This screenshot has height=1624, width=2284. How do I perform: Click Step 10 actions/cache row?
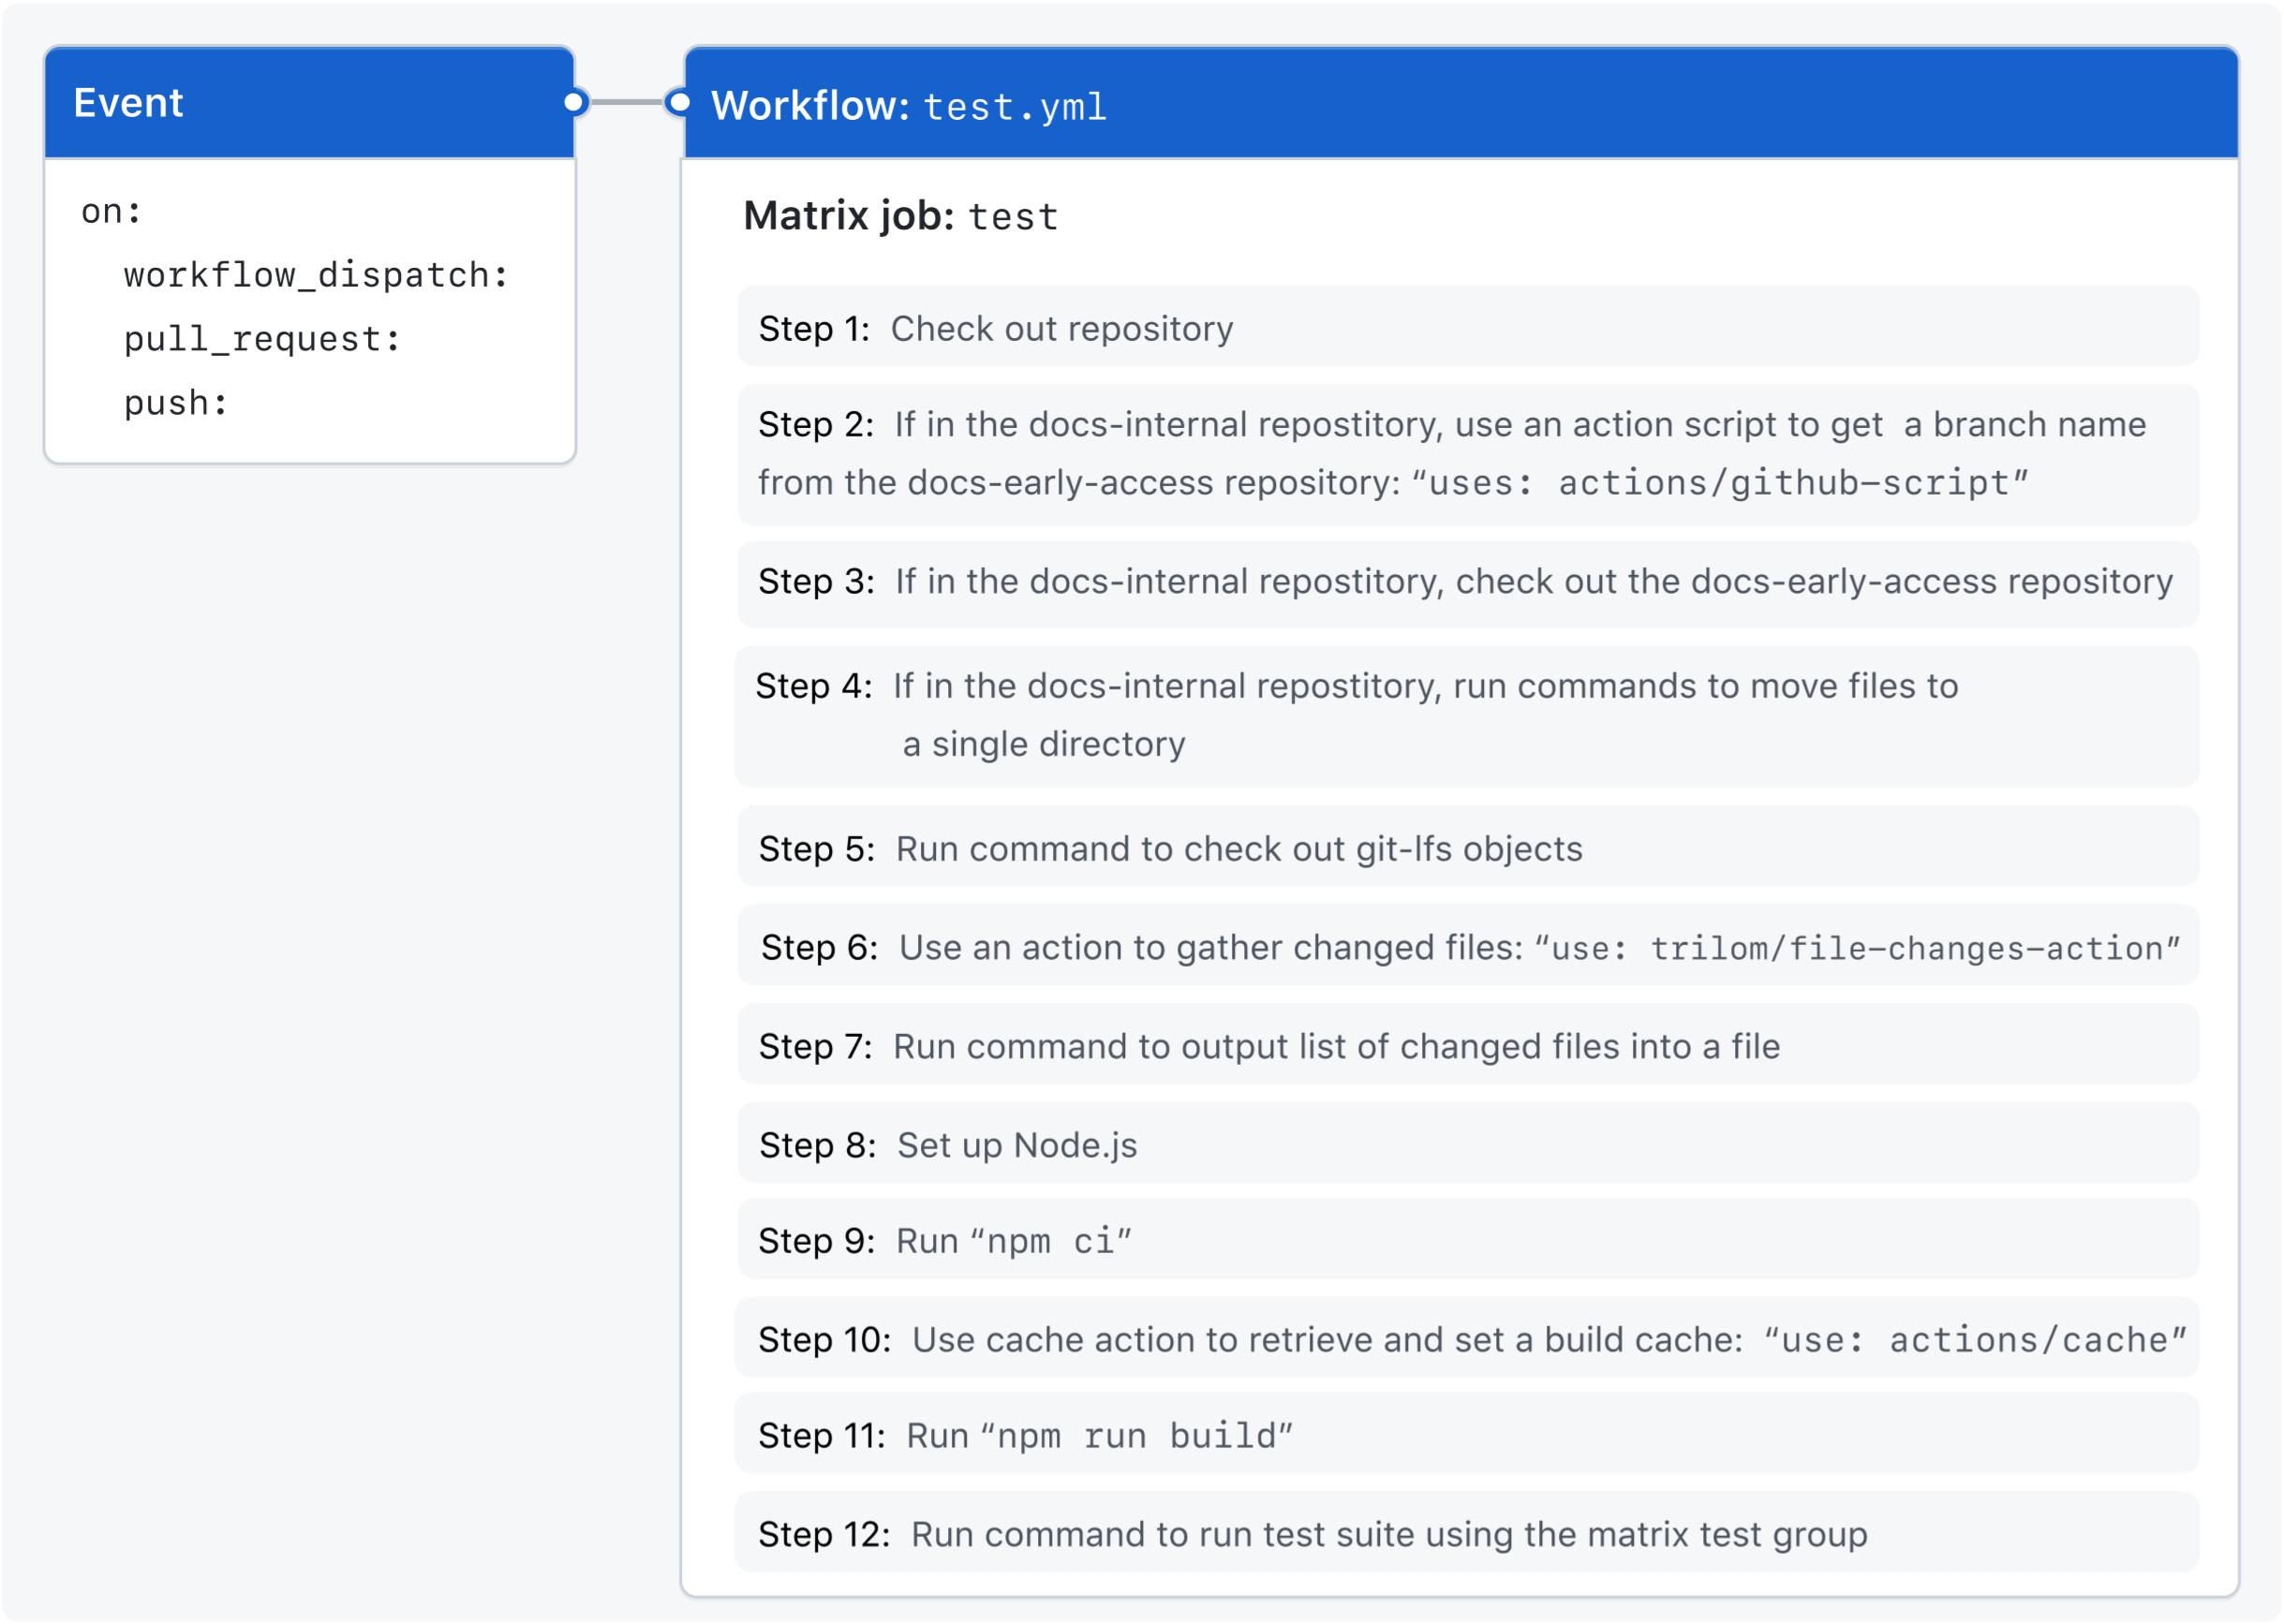(x=1467, y=1339)
